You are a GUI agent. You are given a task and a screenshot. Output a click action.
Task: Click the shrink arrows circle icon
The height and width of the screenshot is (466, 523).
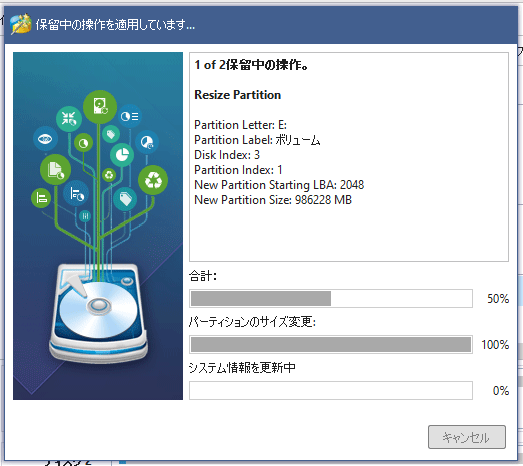69,118
